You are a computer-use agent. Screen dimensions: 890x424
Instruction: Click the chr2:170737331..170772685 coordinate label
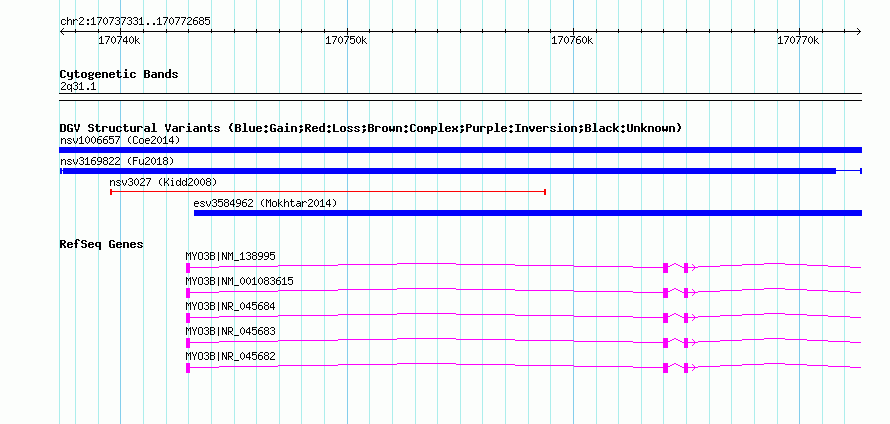[x=135, y=22]
